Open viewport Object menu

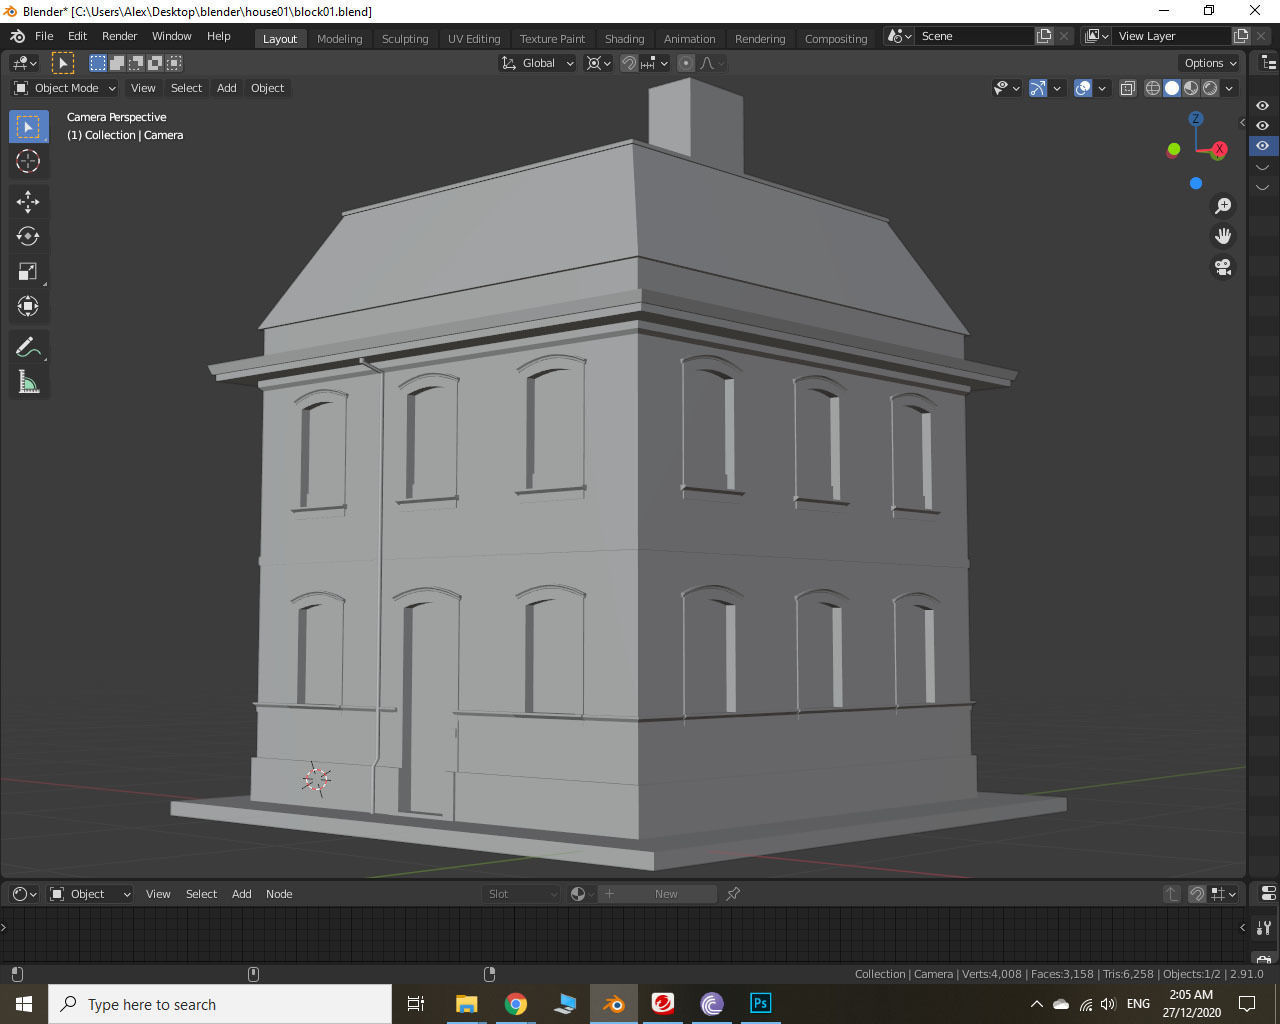click(267, 88)
